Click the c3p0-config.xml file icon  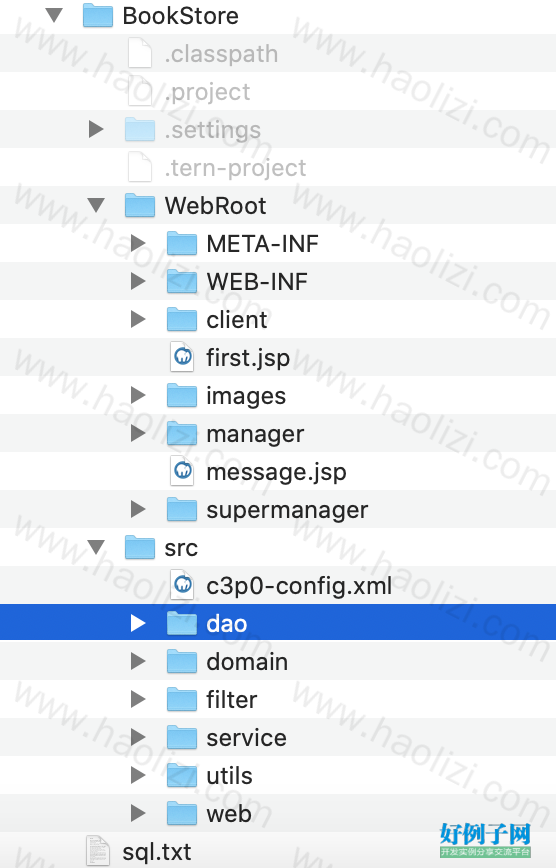pyautogui.click(x=182, y=585)
